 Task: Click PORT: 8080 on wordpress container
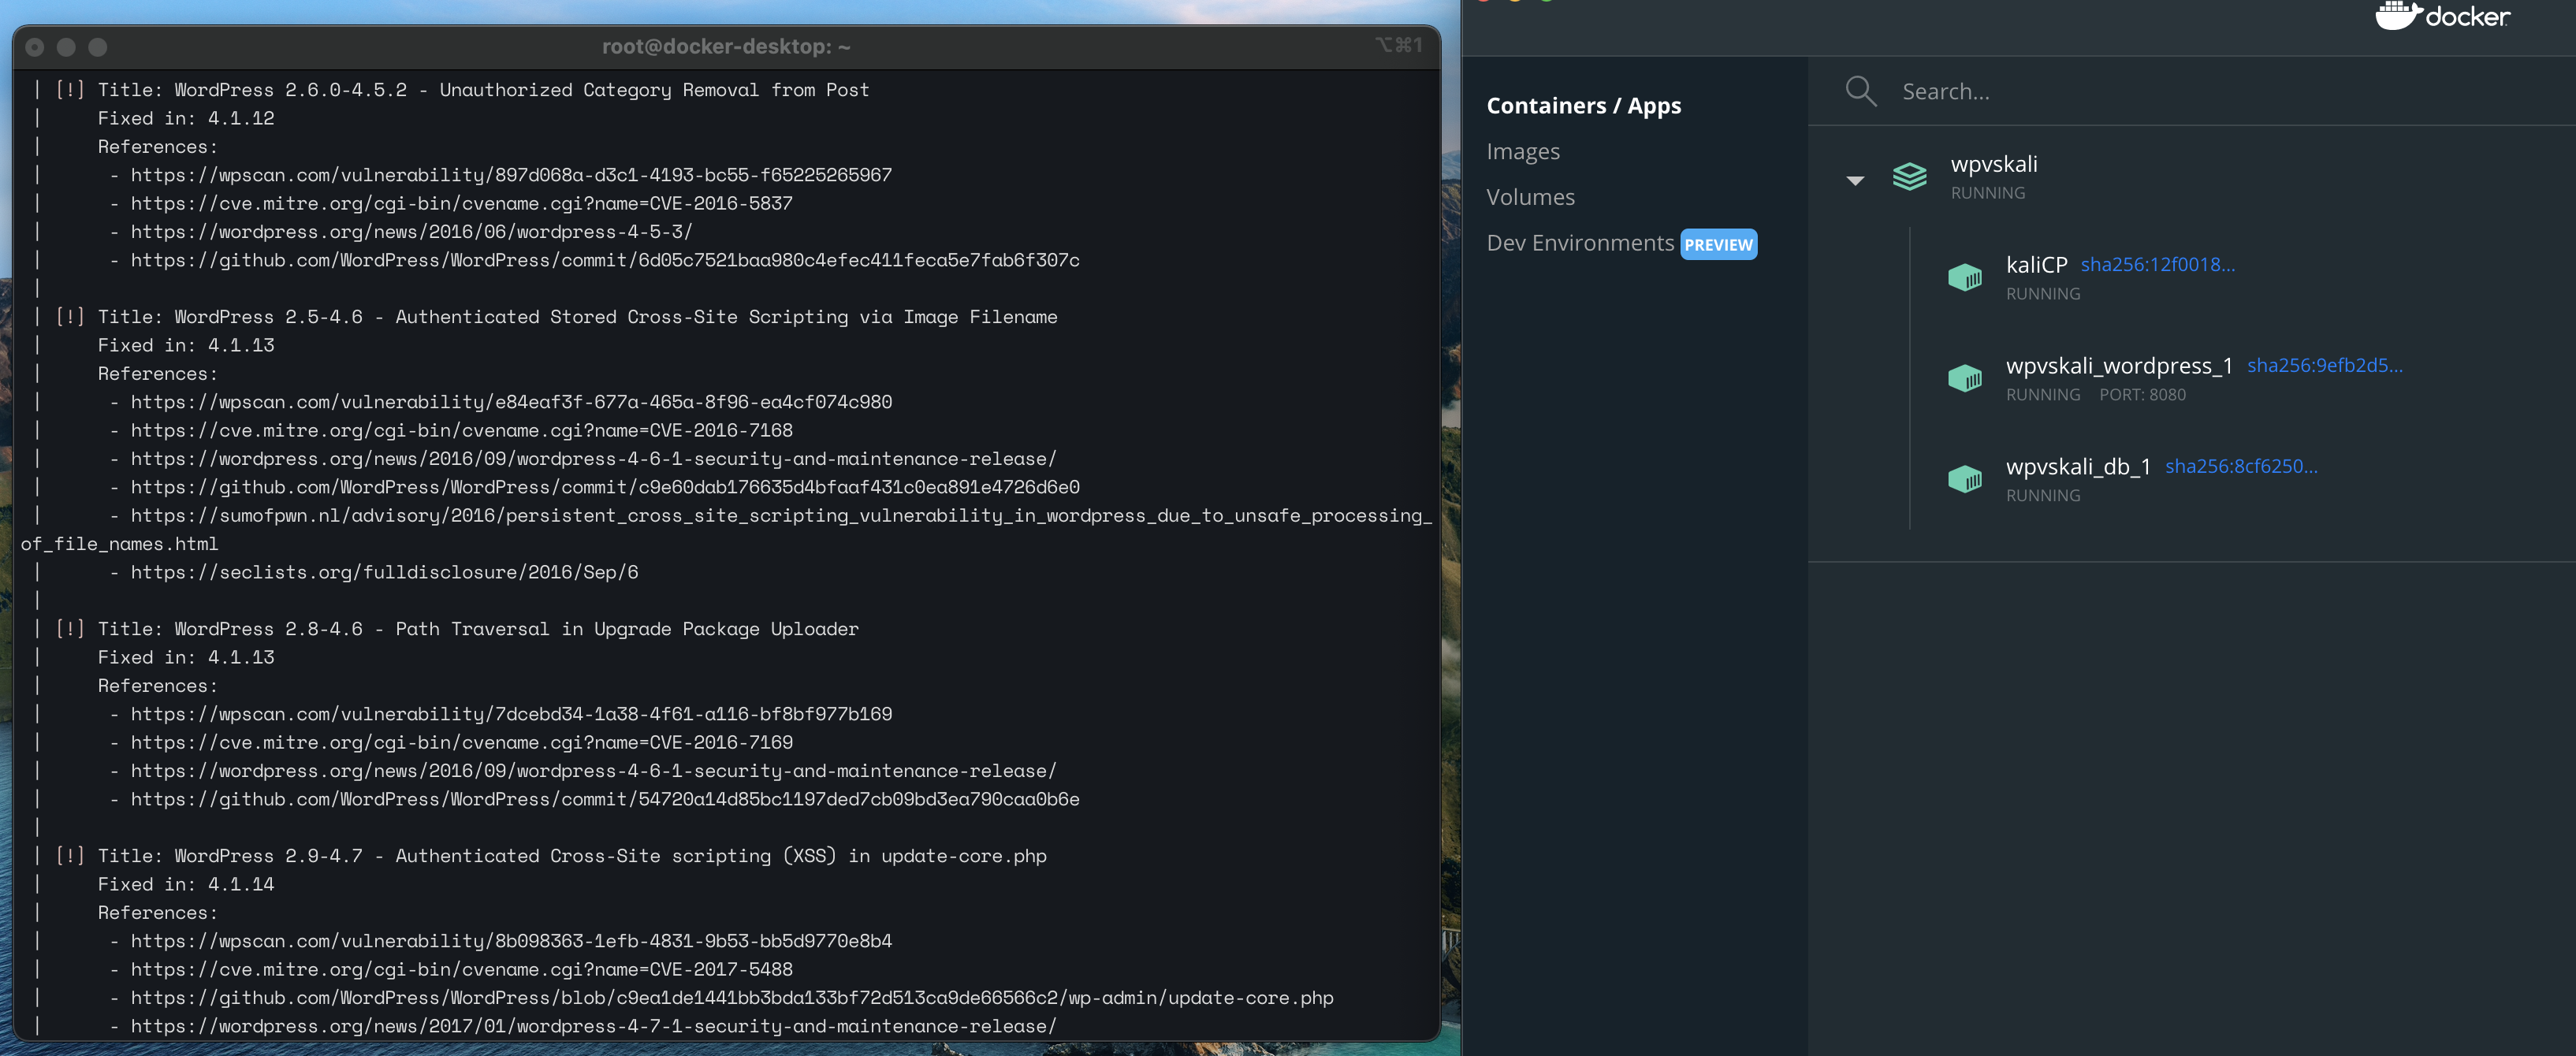click(2142, 395)
